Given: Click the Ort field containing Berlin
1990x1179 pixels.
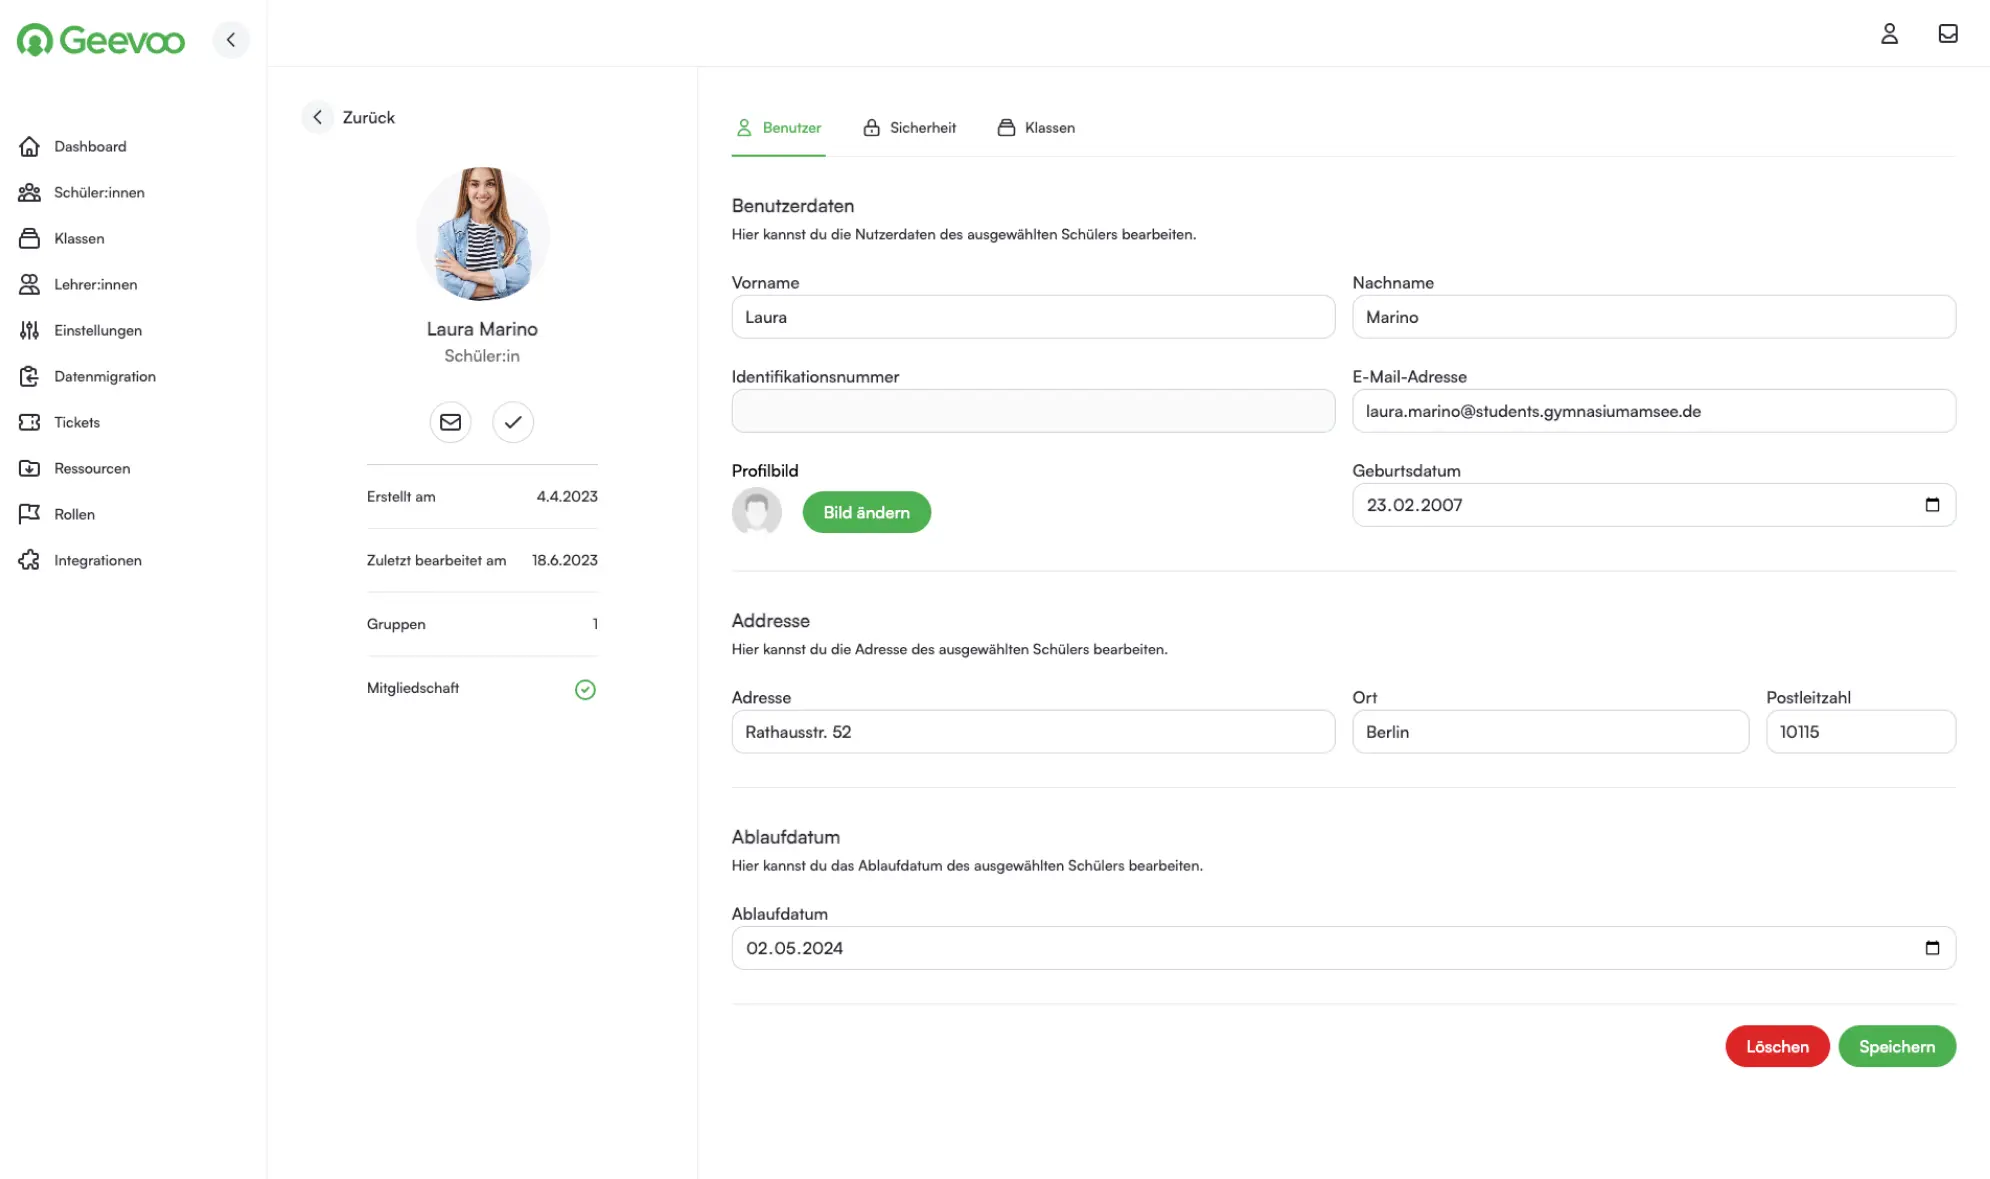Looking at the screenshot, I should click(x=1550, y=732).
